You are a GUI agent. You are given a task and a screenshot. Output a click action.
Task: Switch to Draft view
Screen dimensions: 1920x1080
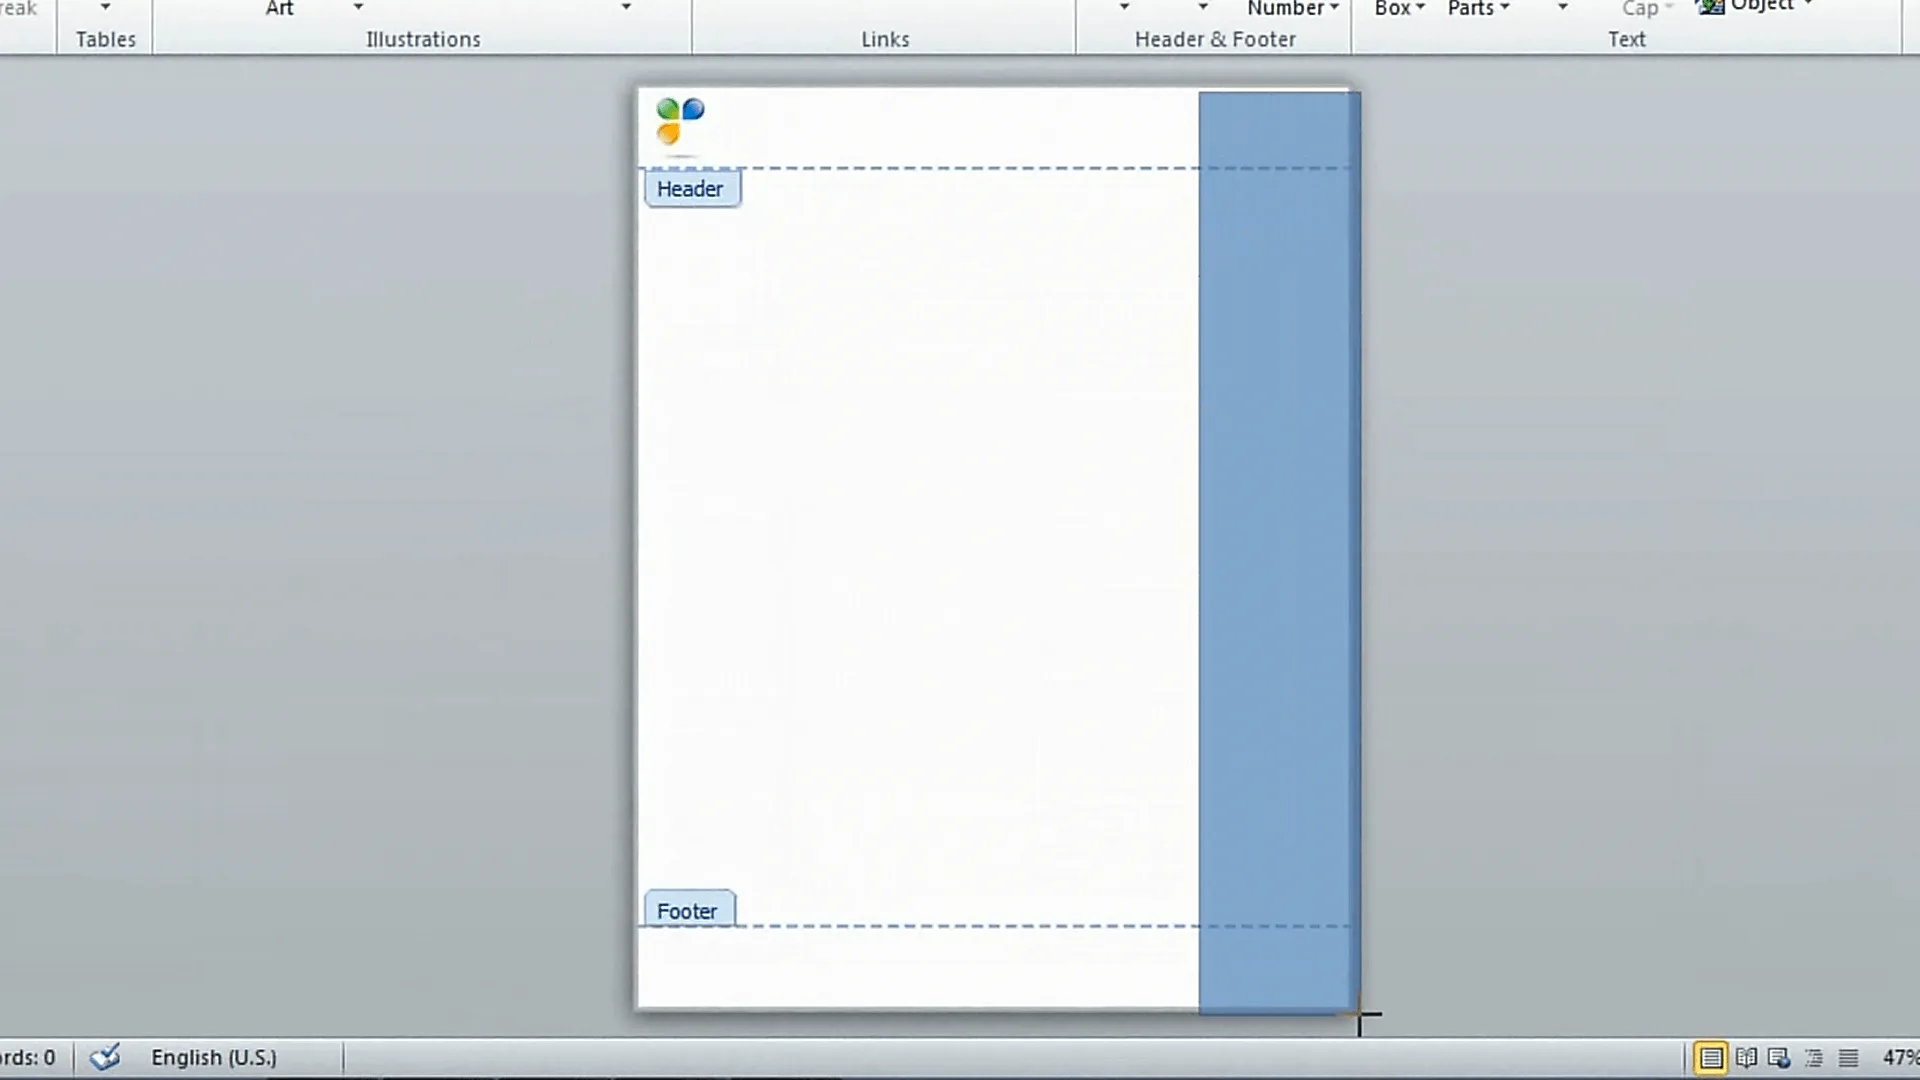pyautogui.click(x=1848, y=1057)
